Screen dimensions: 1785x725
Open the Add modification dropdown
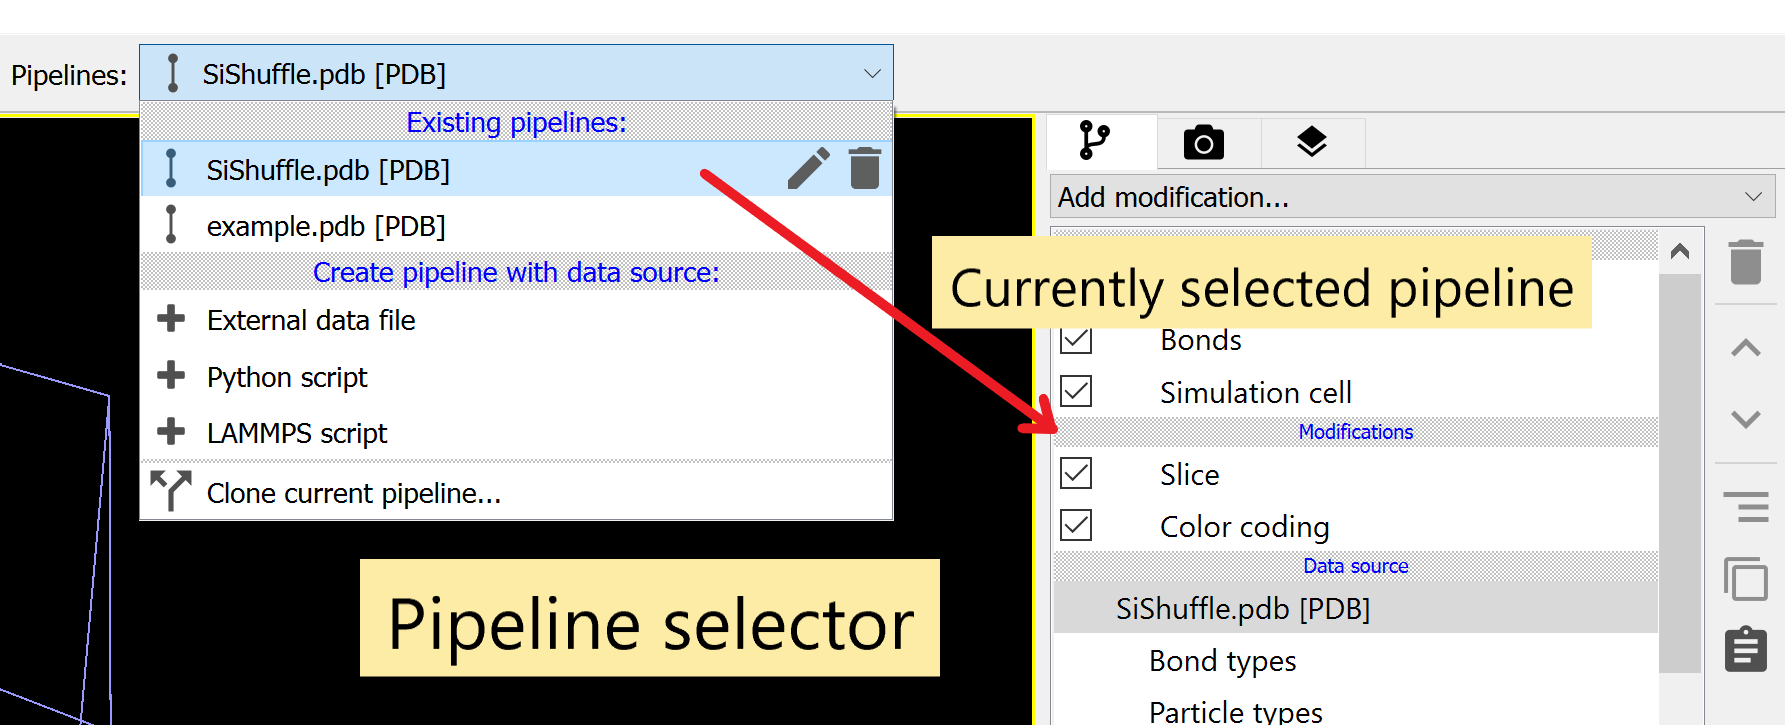pos(1411,197)
